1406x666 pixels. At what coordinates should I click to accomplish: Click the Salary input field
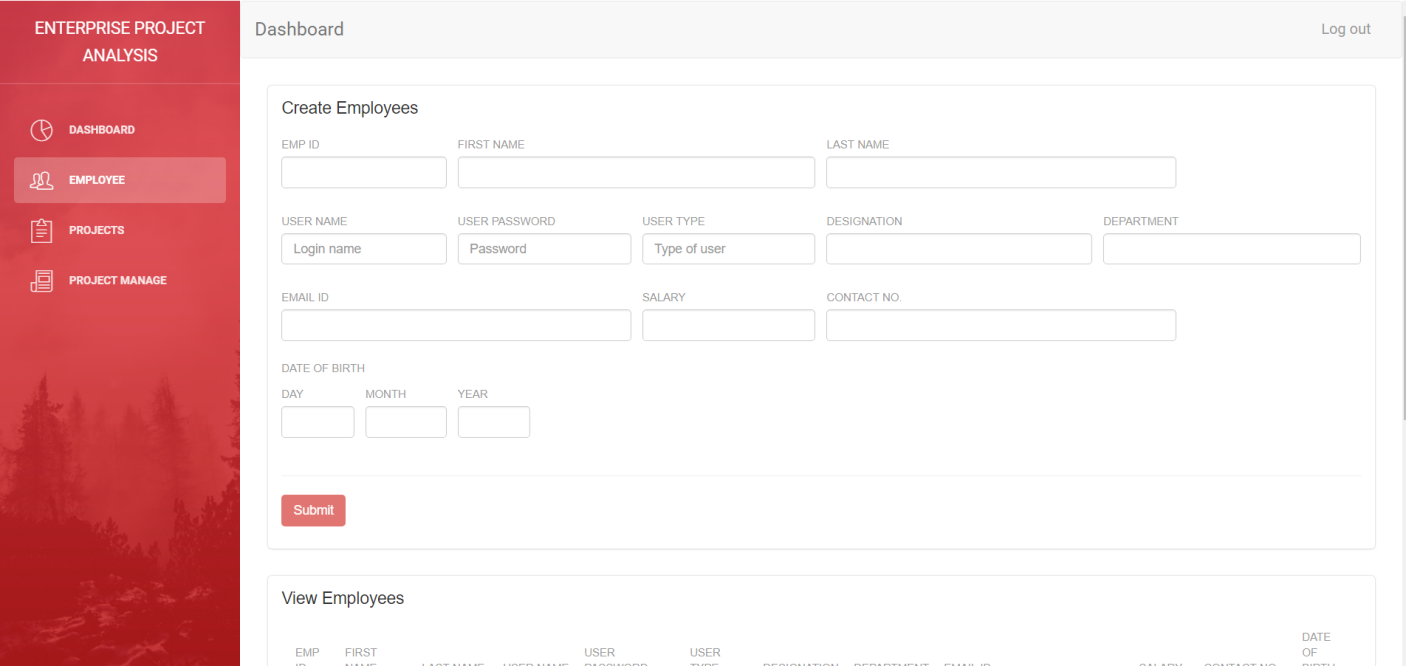[x=728, y=325]
